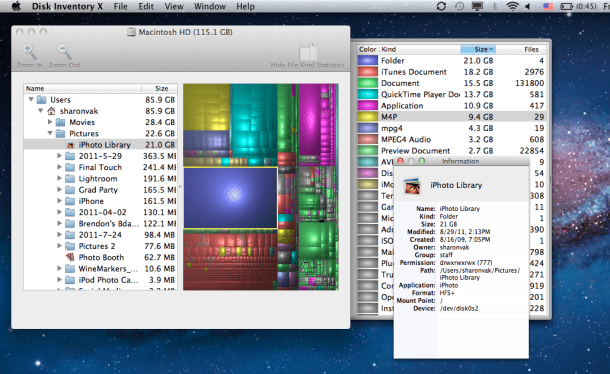Select the QuickTime Player Do row
Screen dimensions: 610x374
(x=451, y=95)
